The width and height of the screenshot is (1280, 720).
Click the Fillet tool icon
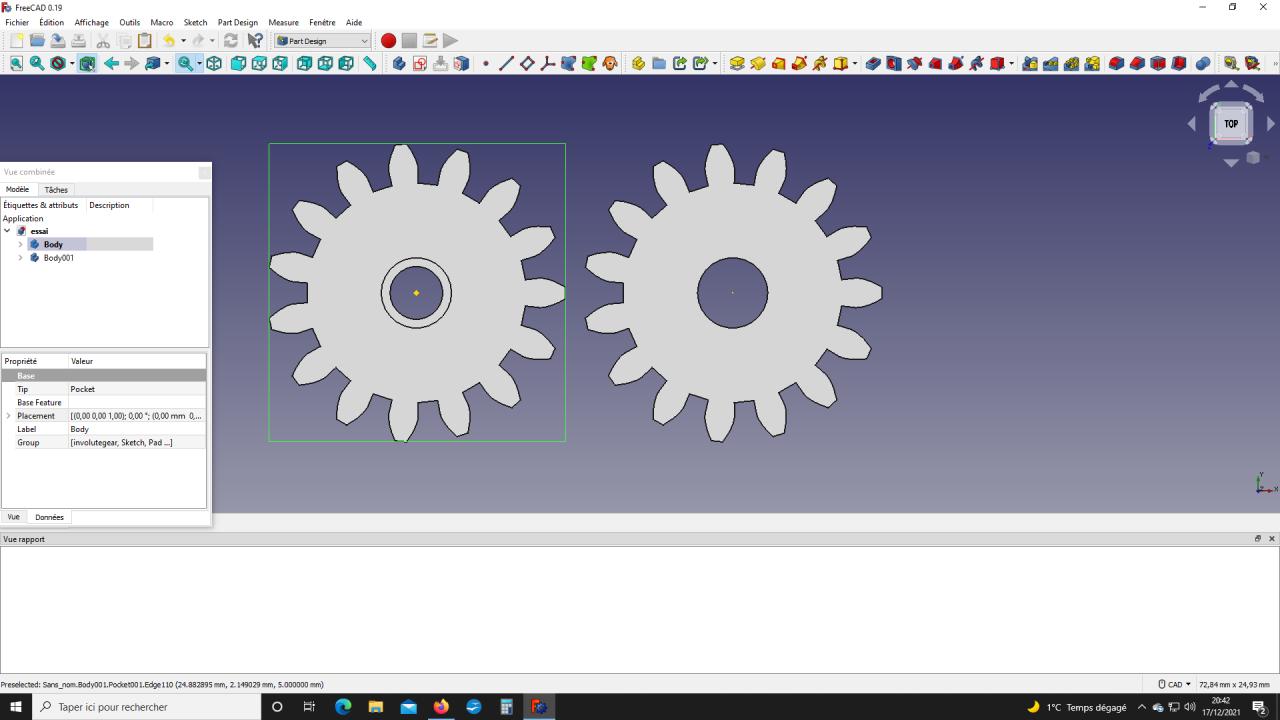1116,64
